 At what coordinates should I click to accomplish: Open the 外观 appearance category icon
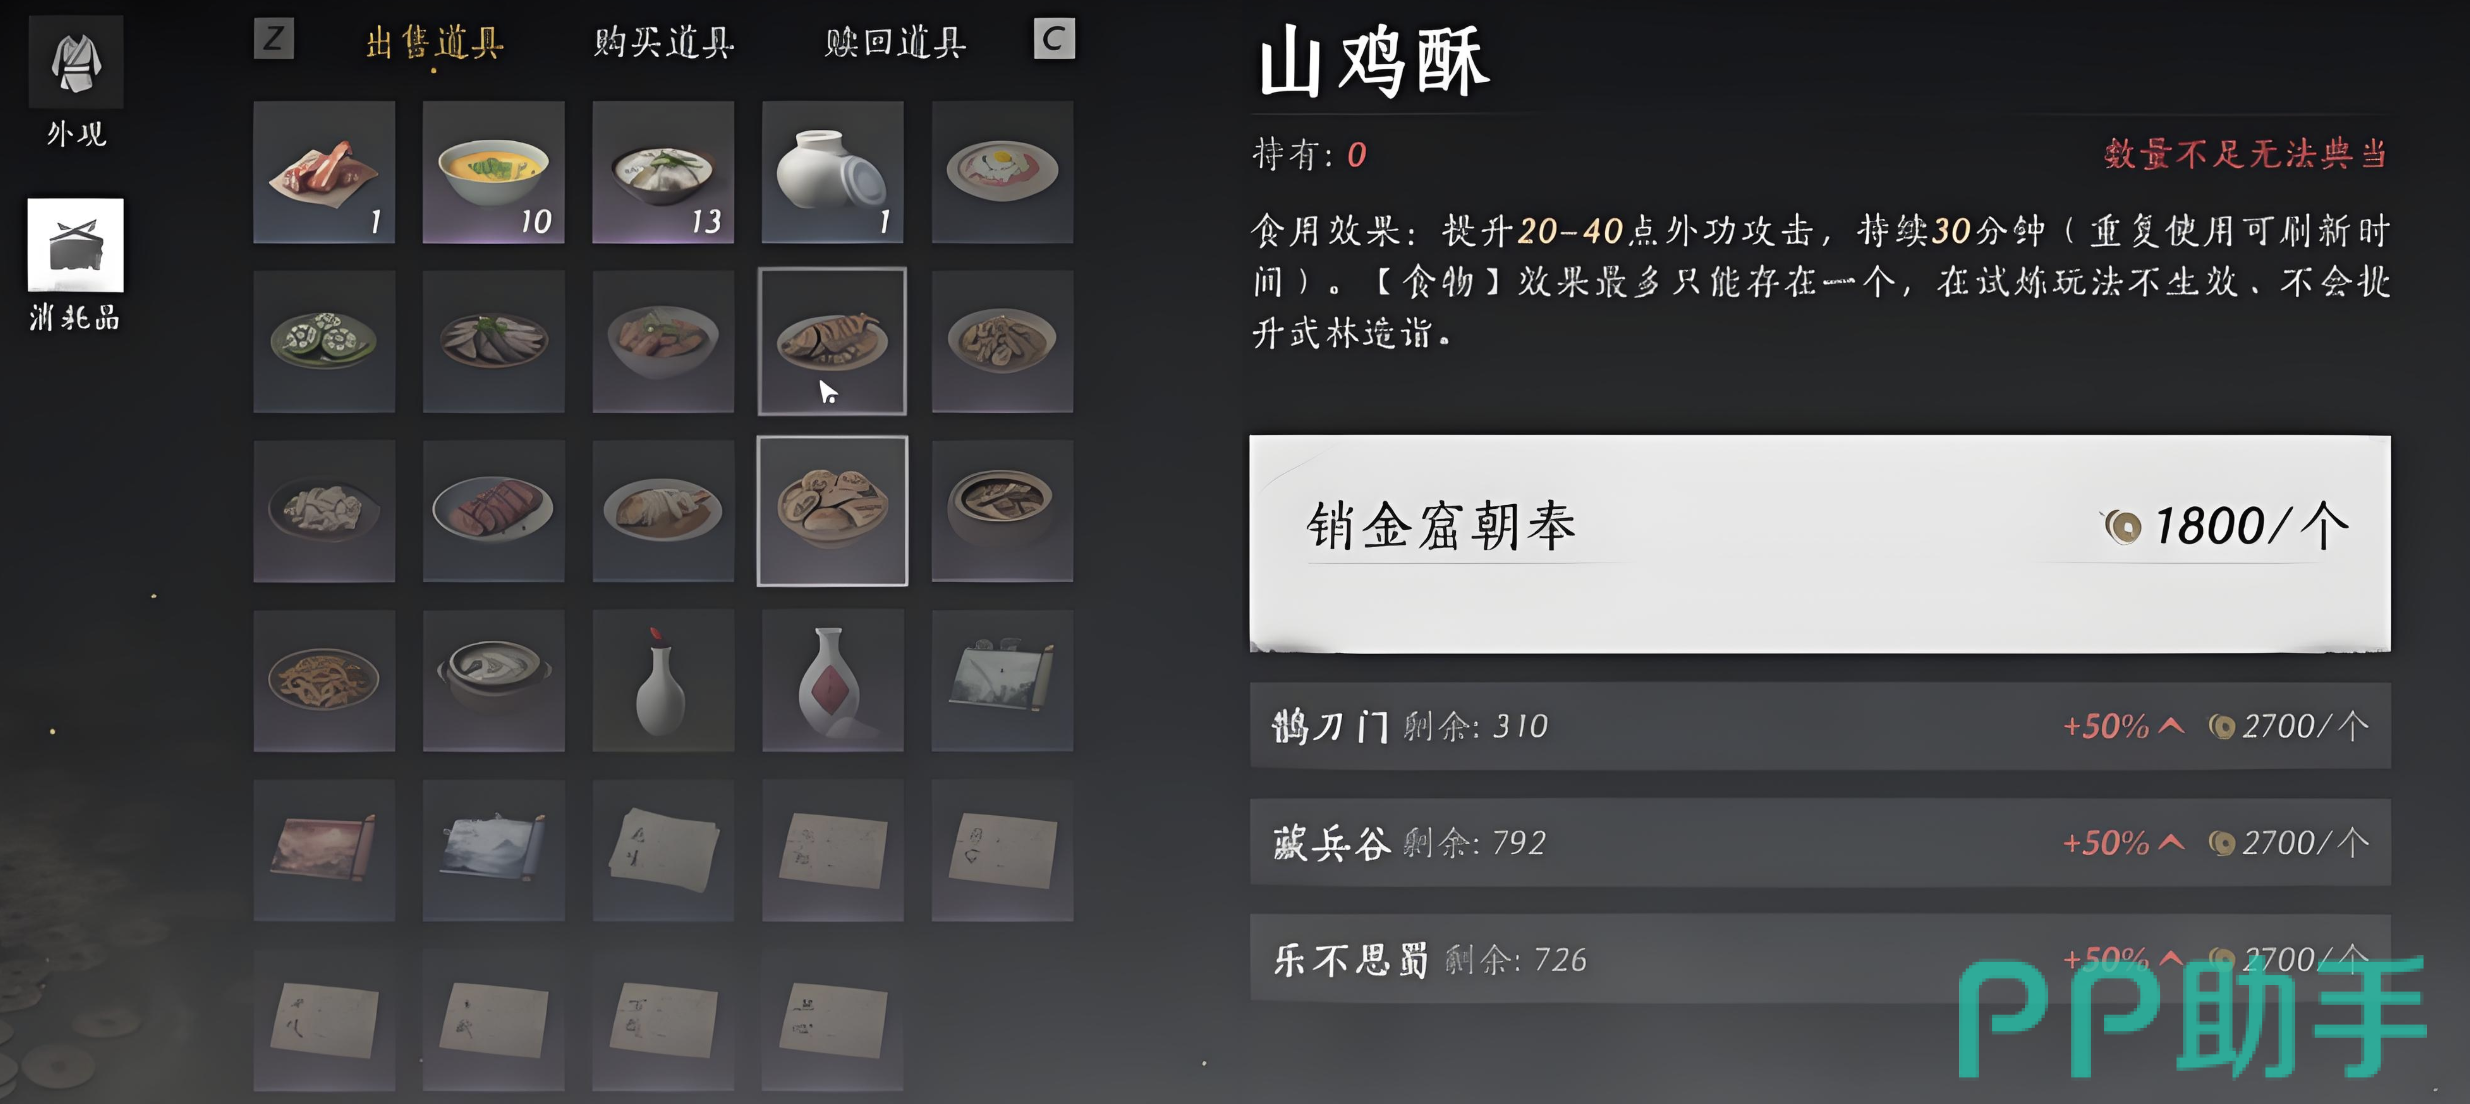76,62
